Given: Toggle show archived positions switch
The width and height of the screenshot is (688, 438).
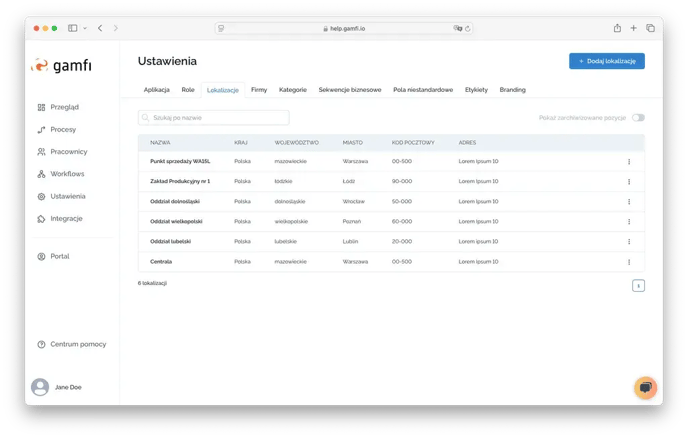Looking at the screenshot, I should [x=638, y=118].
